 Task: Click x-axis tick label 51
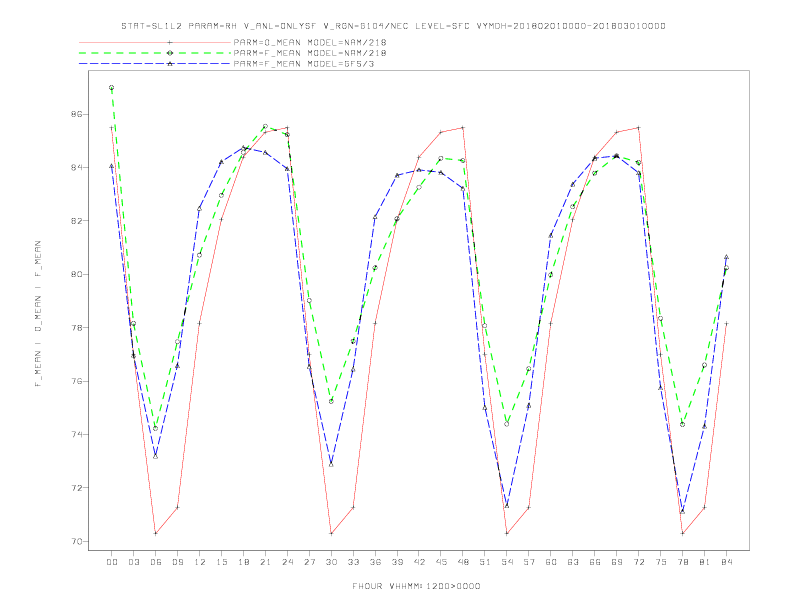(x=485, y=562)
